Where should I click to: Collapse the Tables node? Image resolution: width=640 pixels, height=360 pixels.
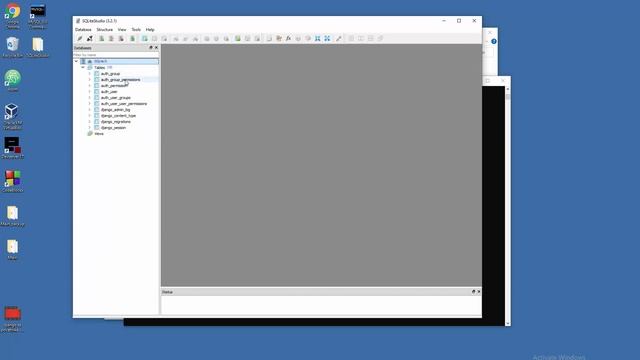[83, 67]
